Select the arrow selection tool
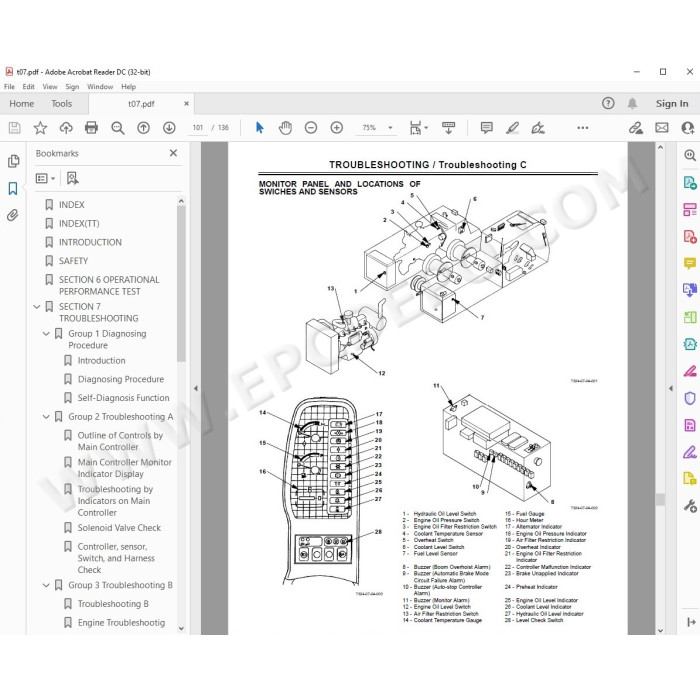This screenshot has width=700, height=700. coord(259,128)
